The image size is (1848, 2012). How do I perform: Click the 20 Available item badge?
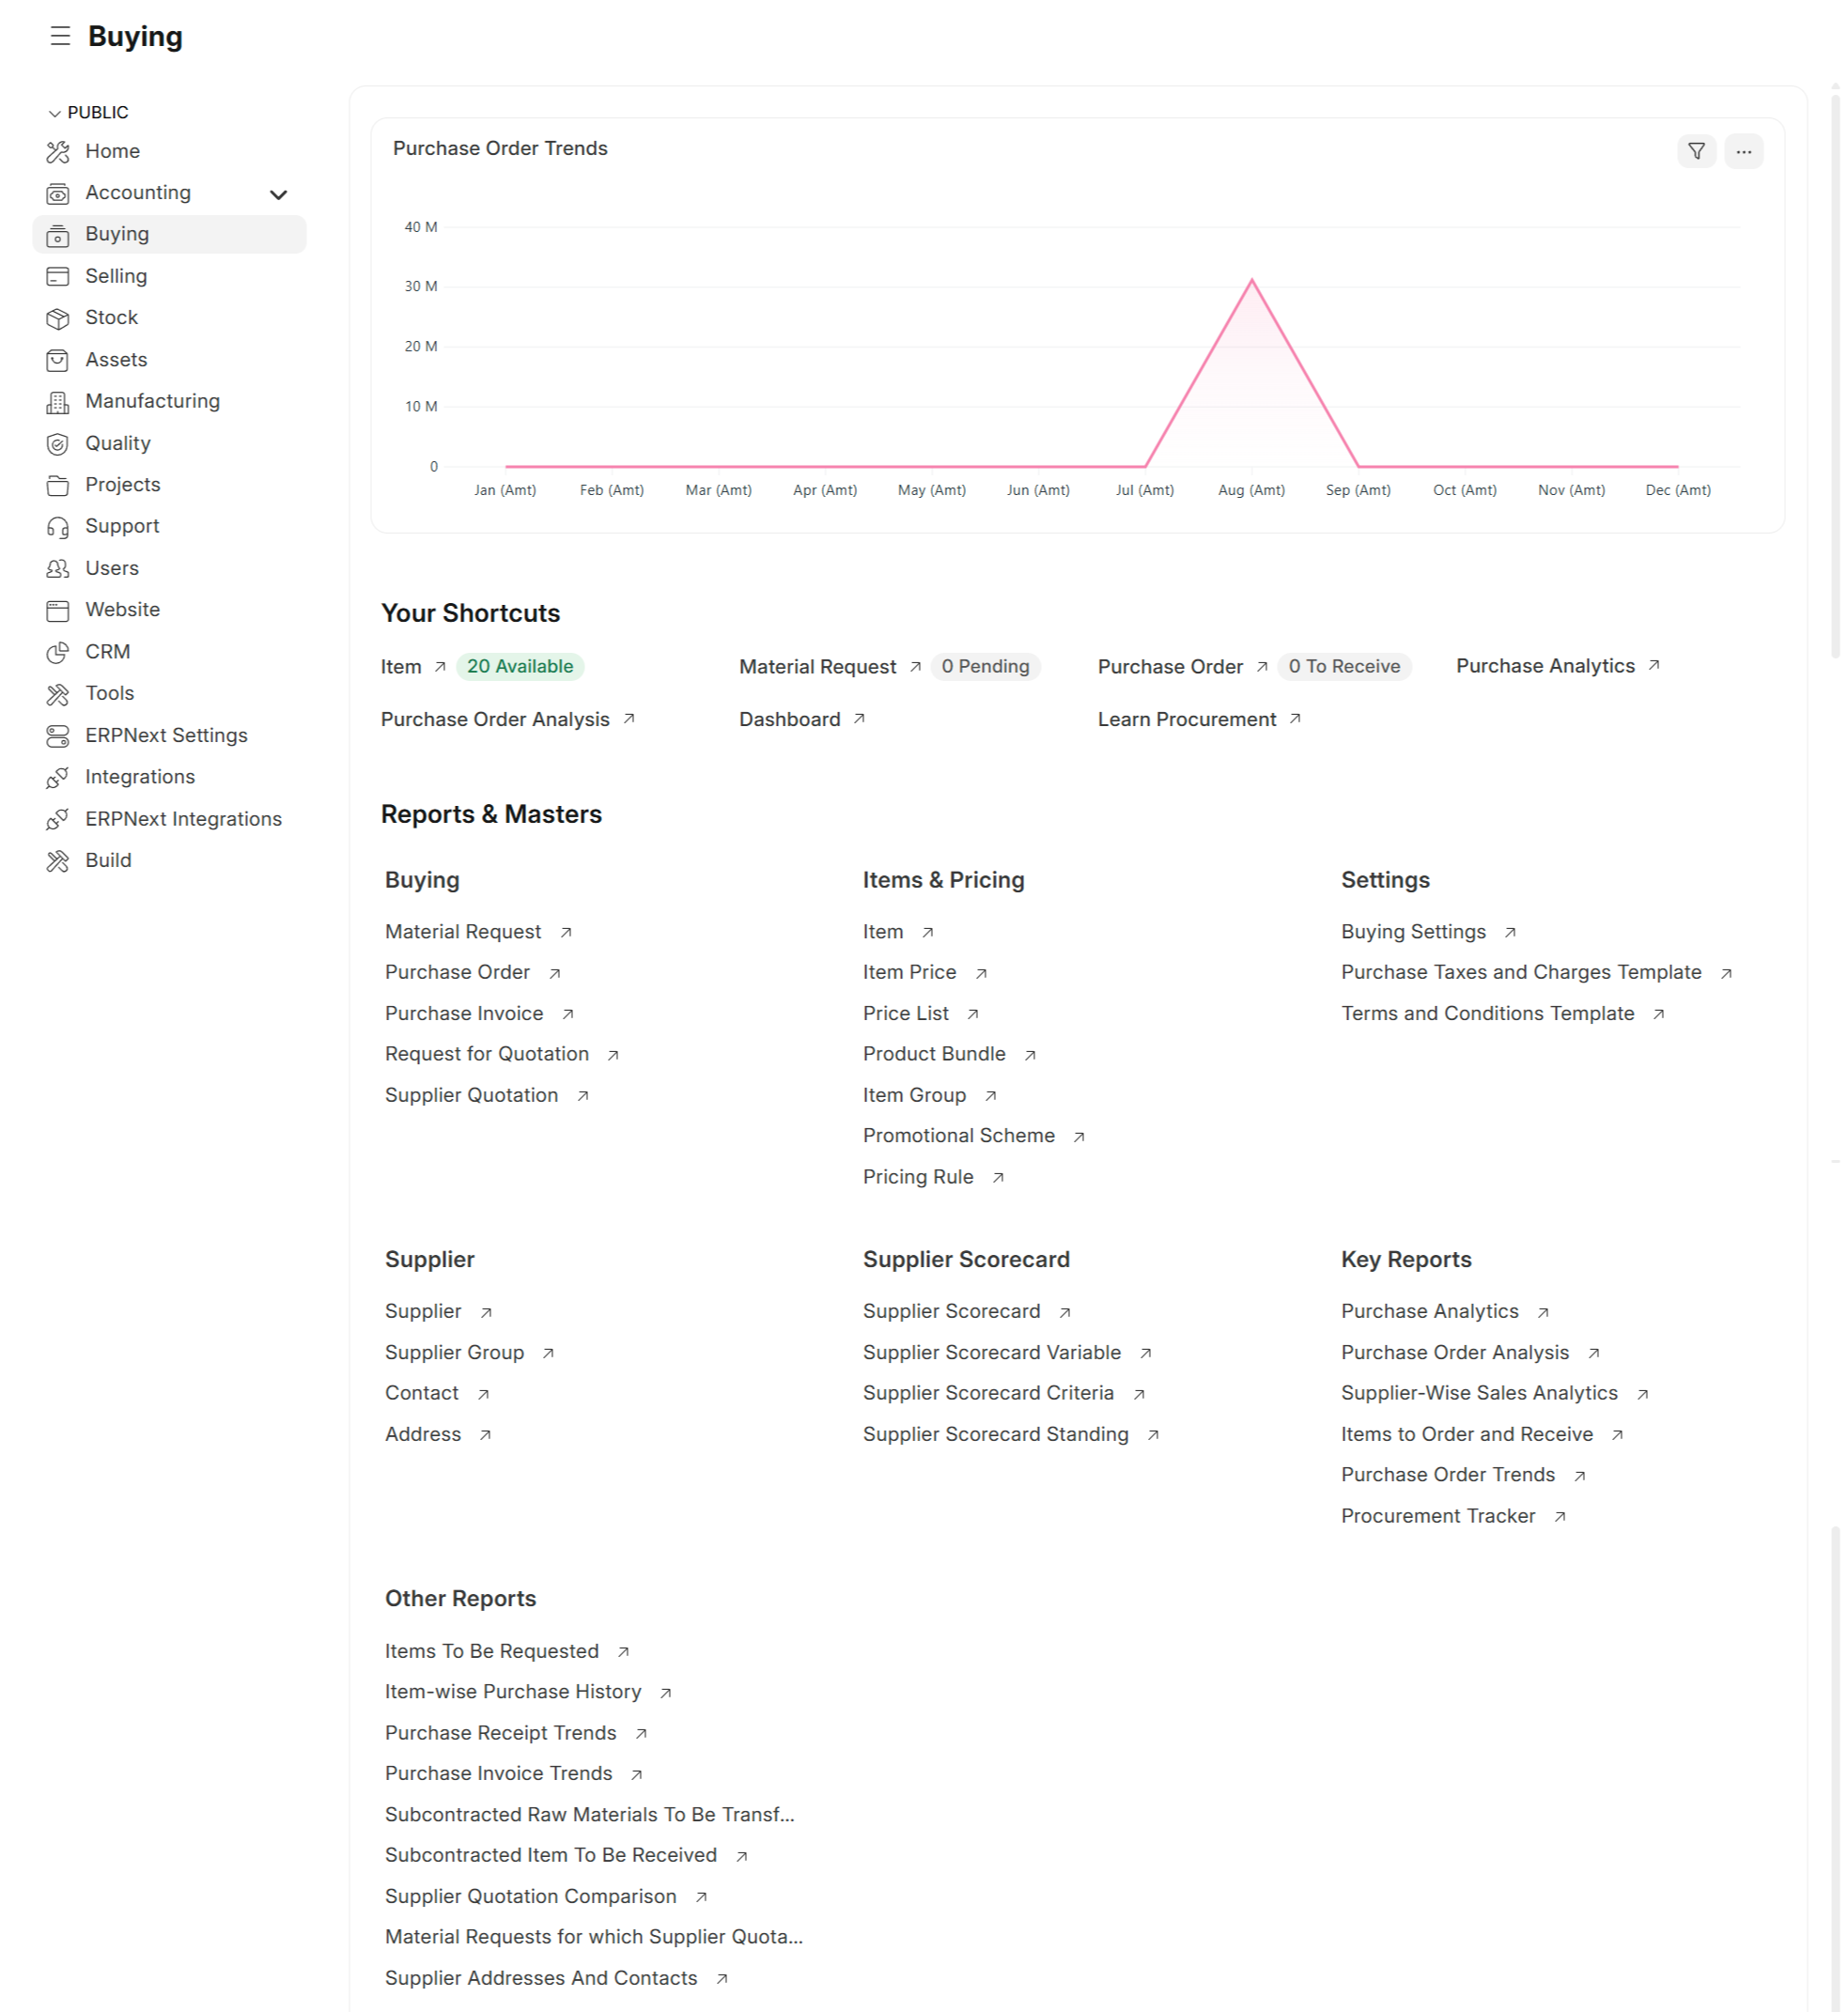[x=519, y=667]
